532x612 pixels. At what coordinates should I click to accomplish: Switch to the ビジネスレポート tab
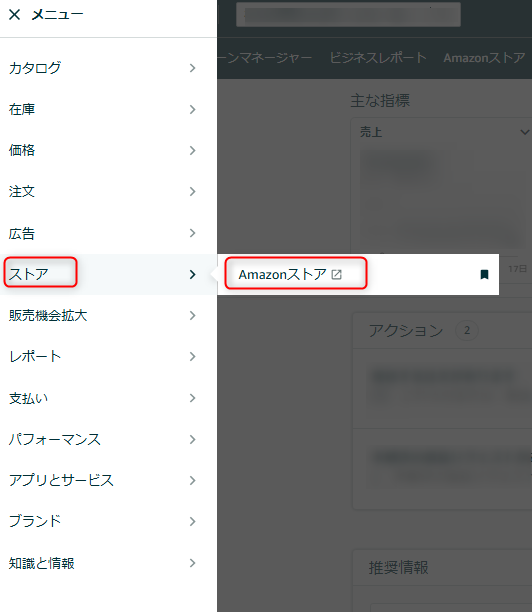coord(378,58)
